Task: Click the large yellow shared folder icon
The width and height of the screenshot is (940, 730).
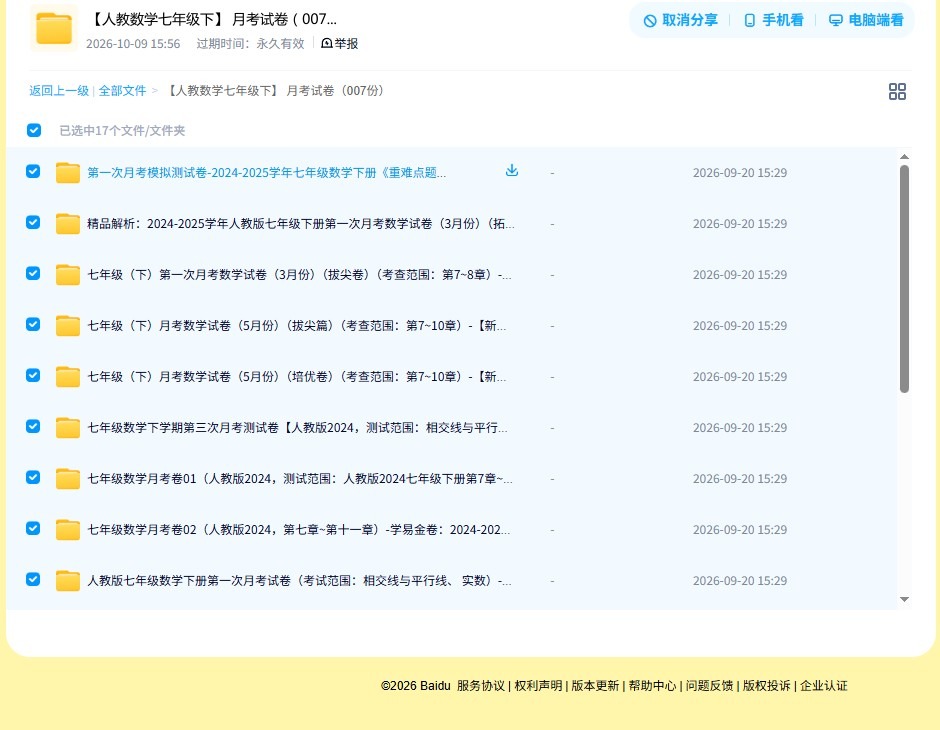Action: click(54, 28)
